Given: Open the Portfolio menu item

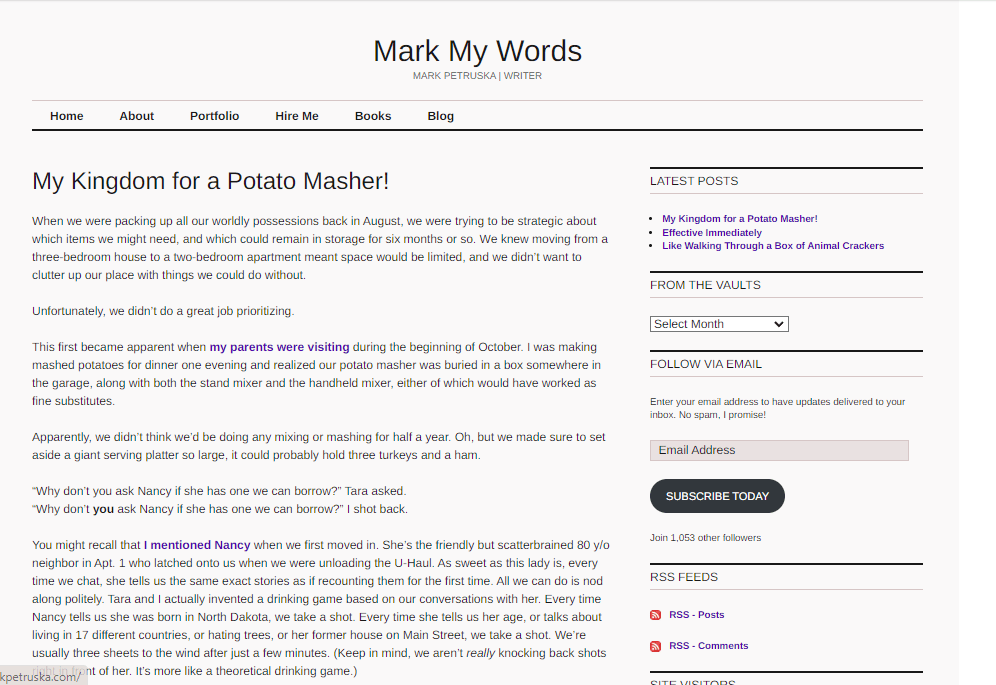Looking at the screenshot, I should pos(215,116).
